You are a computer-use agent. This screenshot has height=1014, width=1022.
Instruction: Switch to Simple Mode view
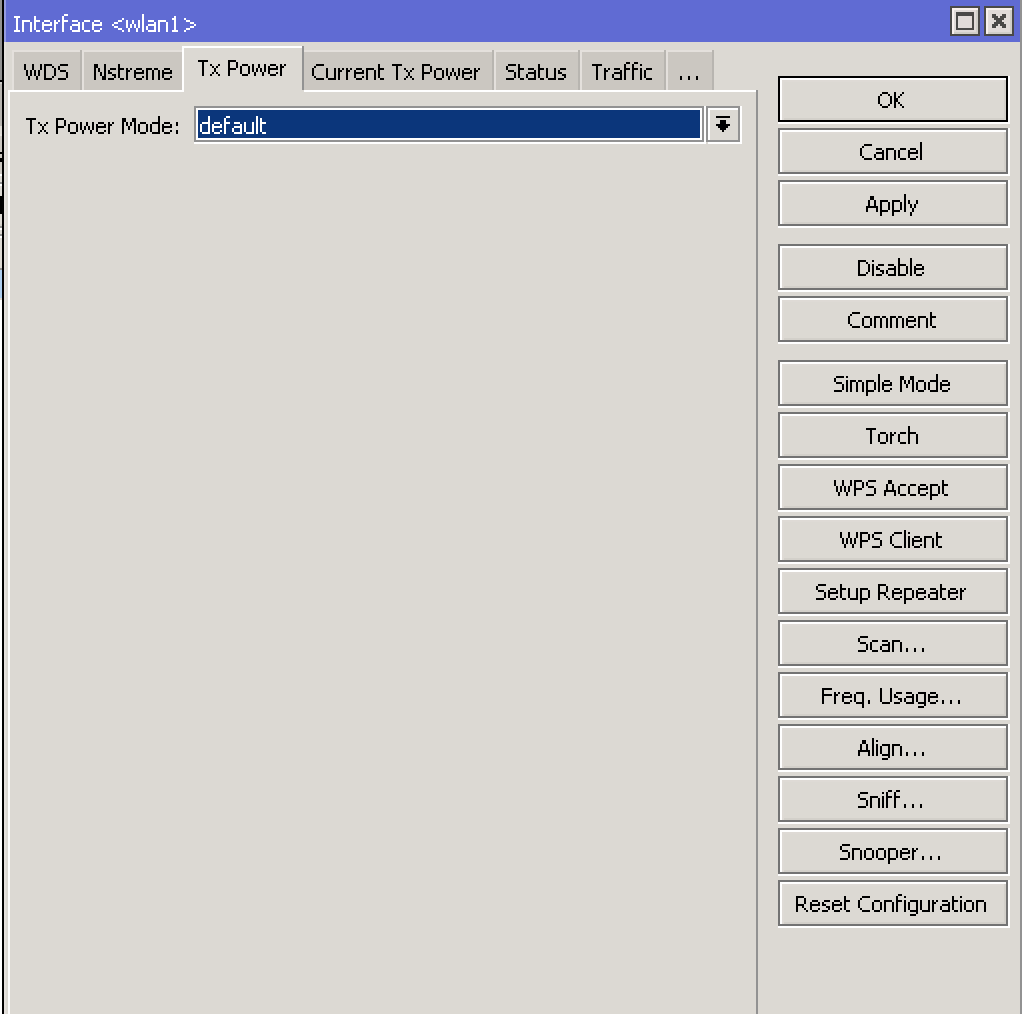(891, 383)
